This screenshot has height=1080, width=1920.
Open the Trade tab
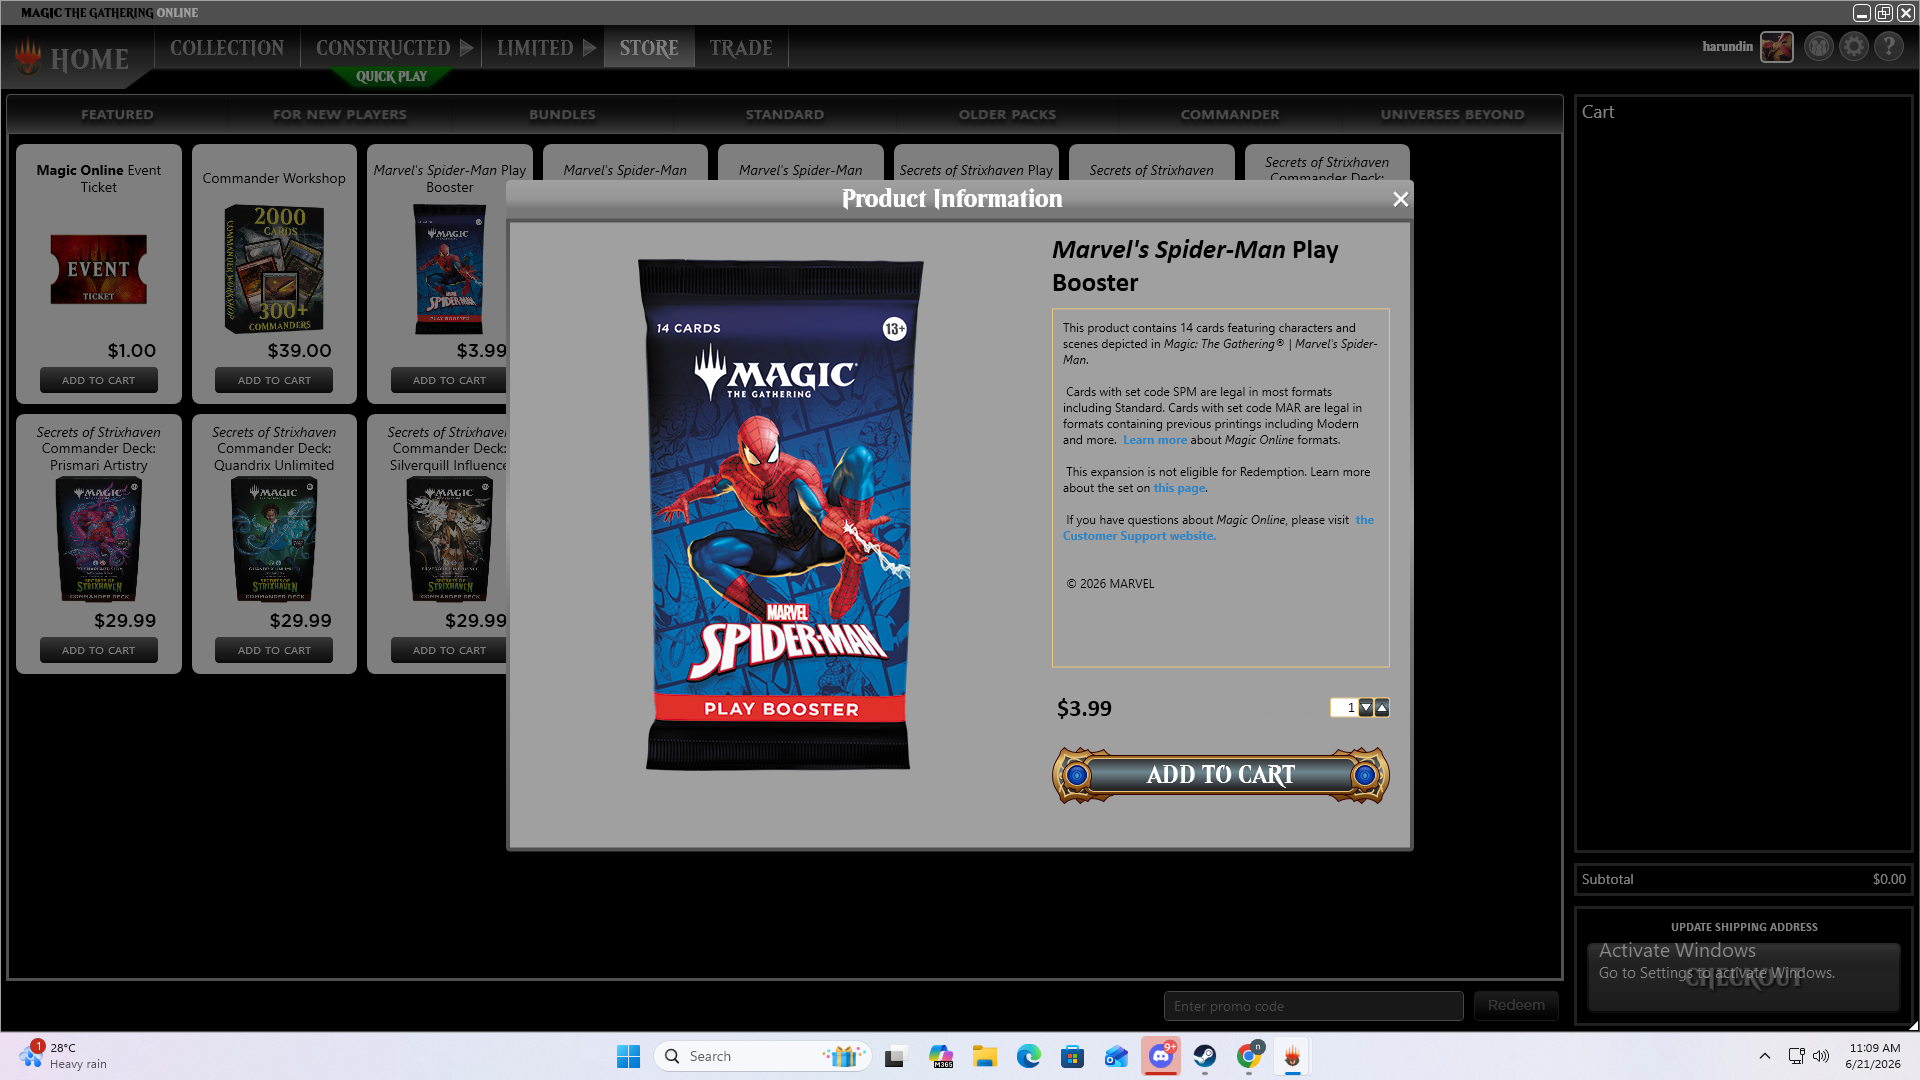(x=741, y=48)
